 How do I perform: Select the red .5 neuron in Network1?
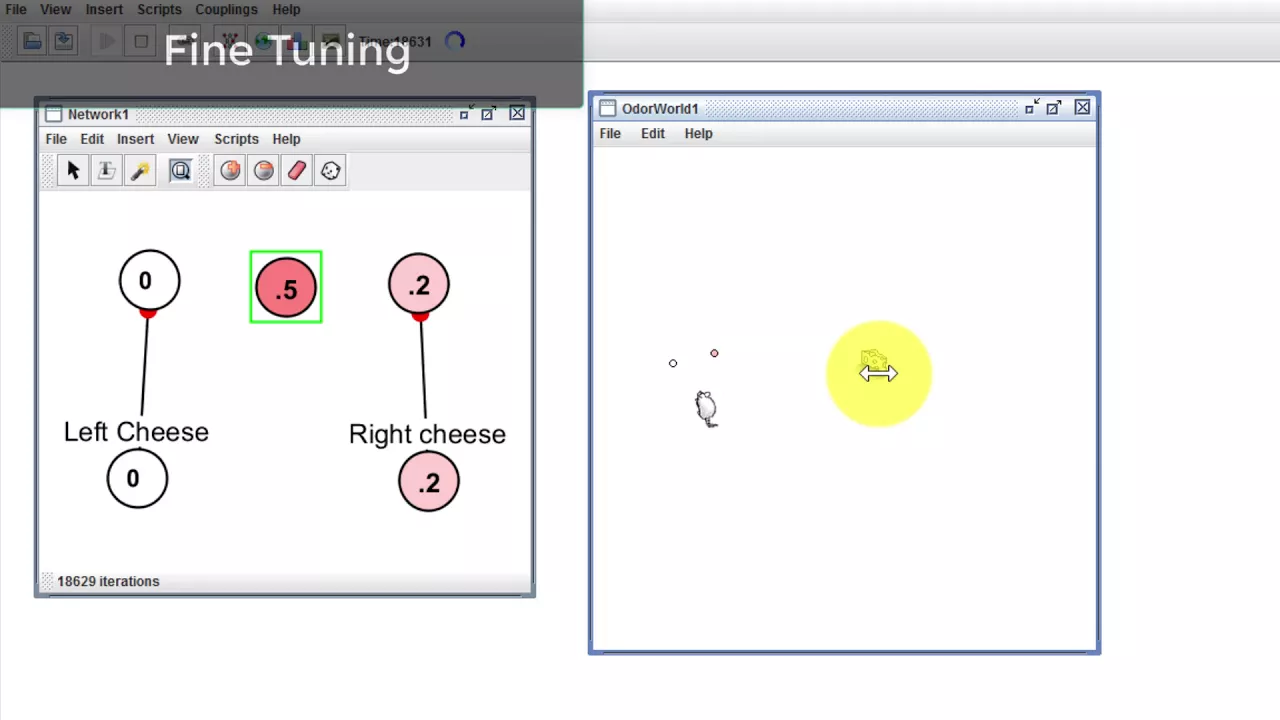[x=286, y=287]
